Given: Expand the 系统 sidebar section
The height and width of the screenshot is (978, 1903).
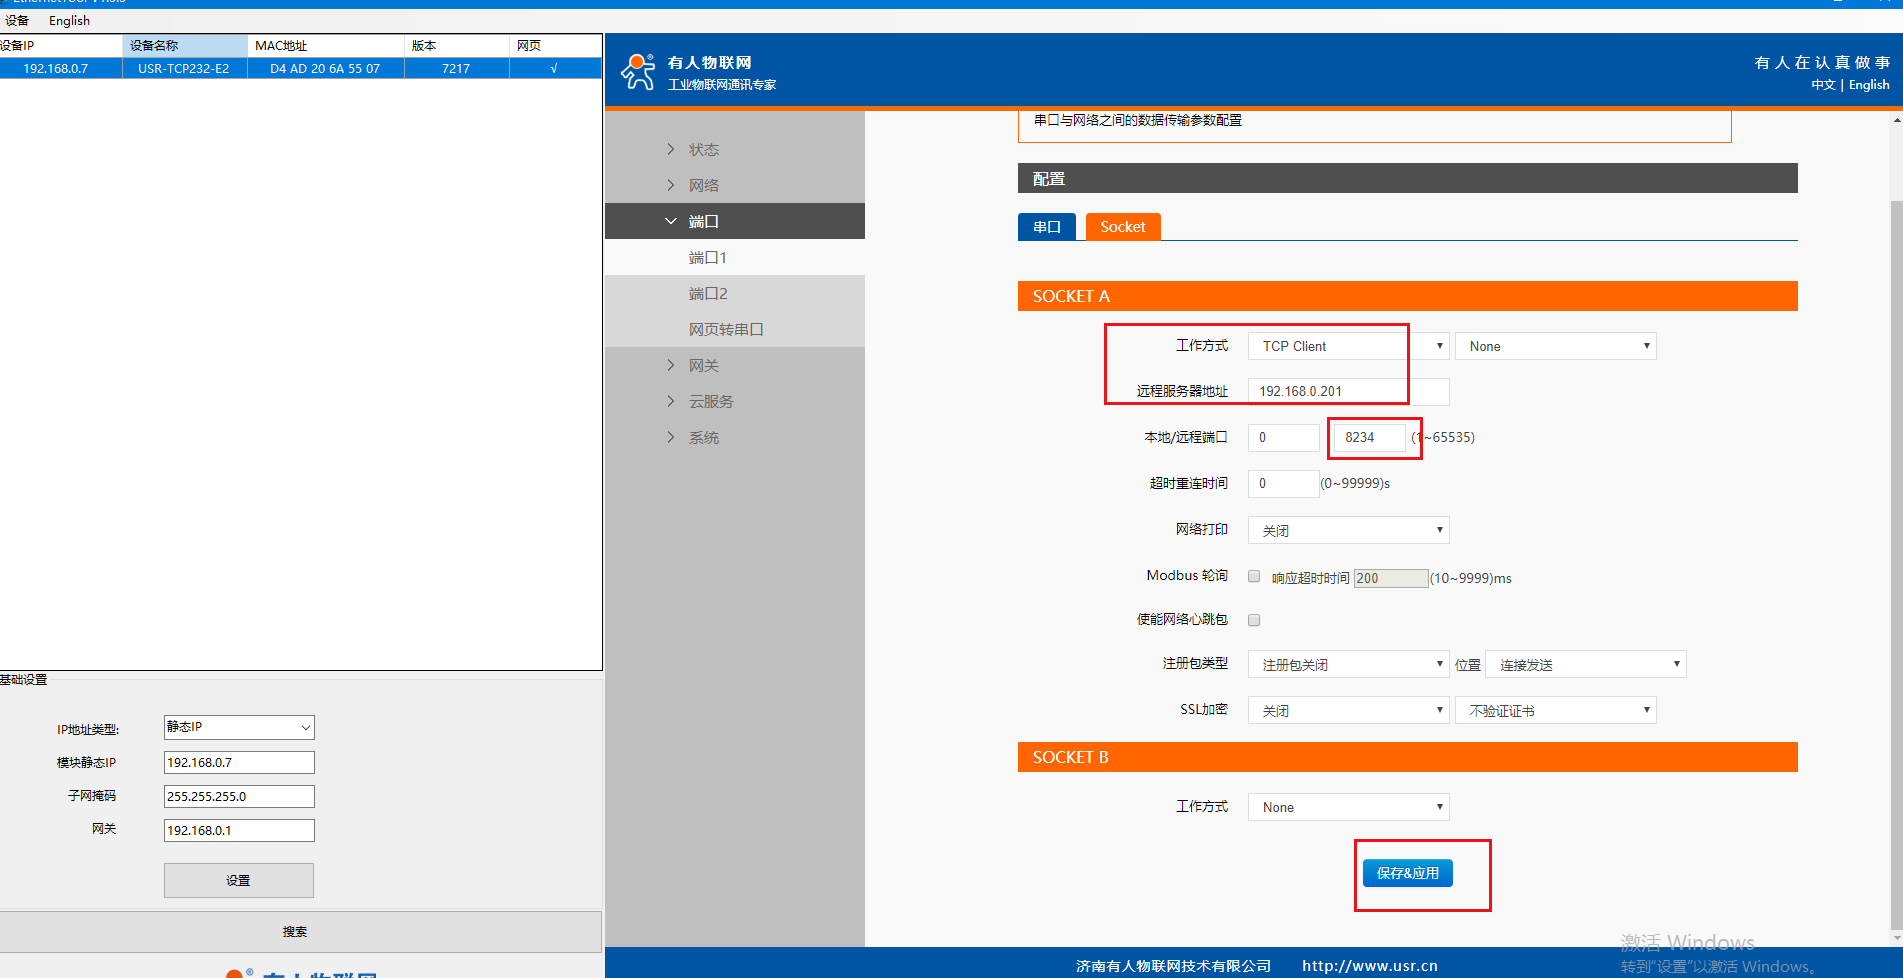Looking at the screenshot, I should tap(703, 438).
